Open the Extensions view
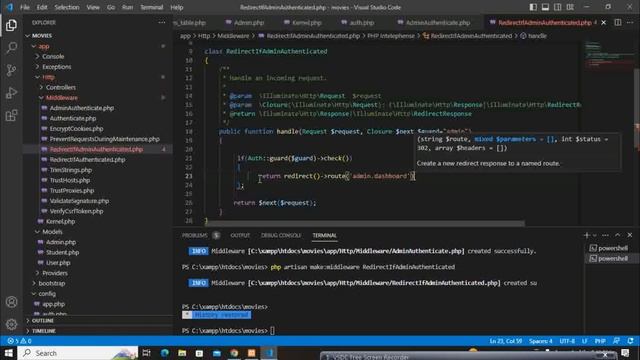Image resolution: width=640 pixels, height=360 pixels. (x=11, y=116)
